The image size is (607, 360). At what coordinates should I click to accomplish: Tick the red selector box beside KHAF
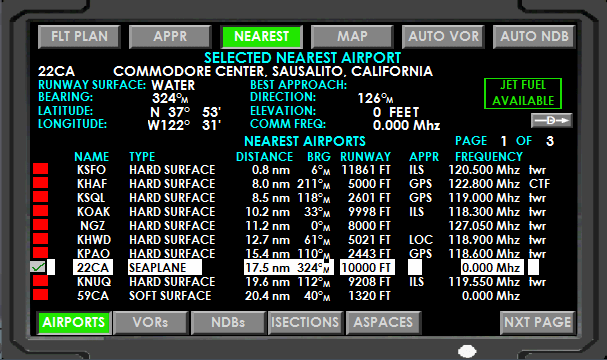pyautogui.click(x=40, y=183)
